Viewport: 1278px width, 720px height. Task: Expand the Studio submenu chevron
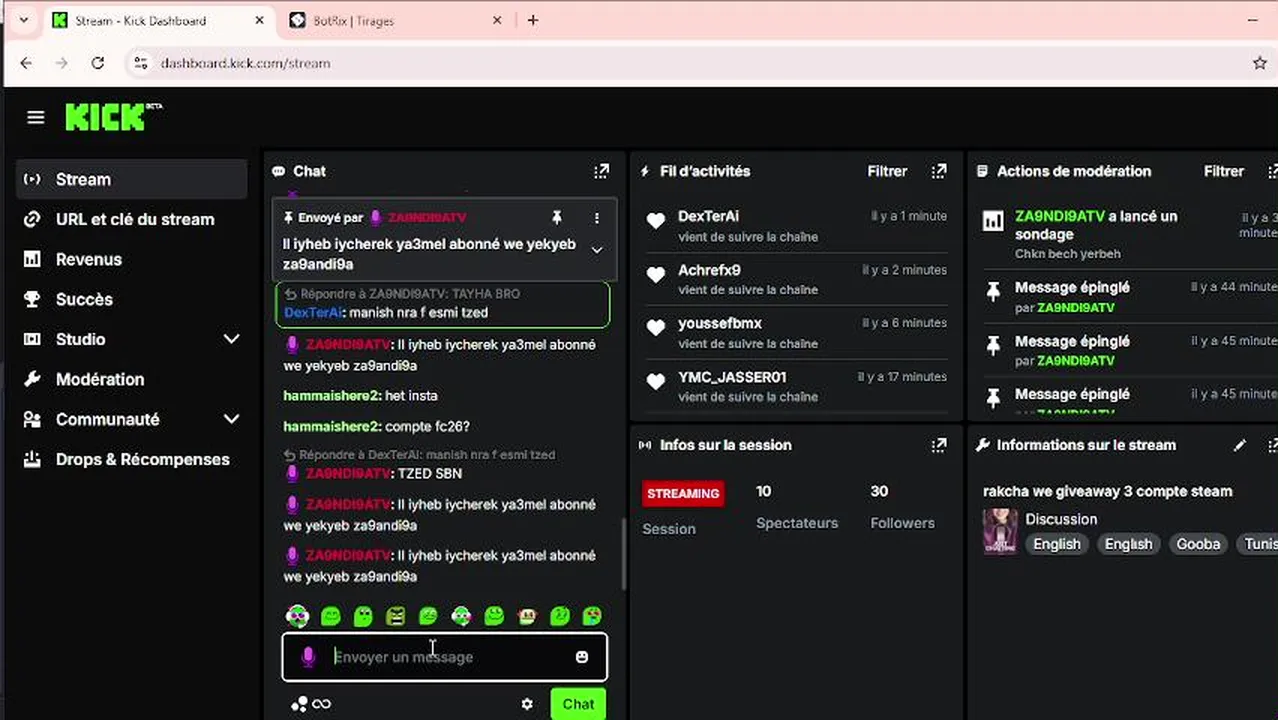coord(231,339)
